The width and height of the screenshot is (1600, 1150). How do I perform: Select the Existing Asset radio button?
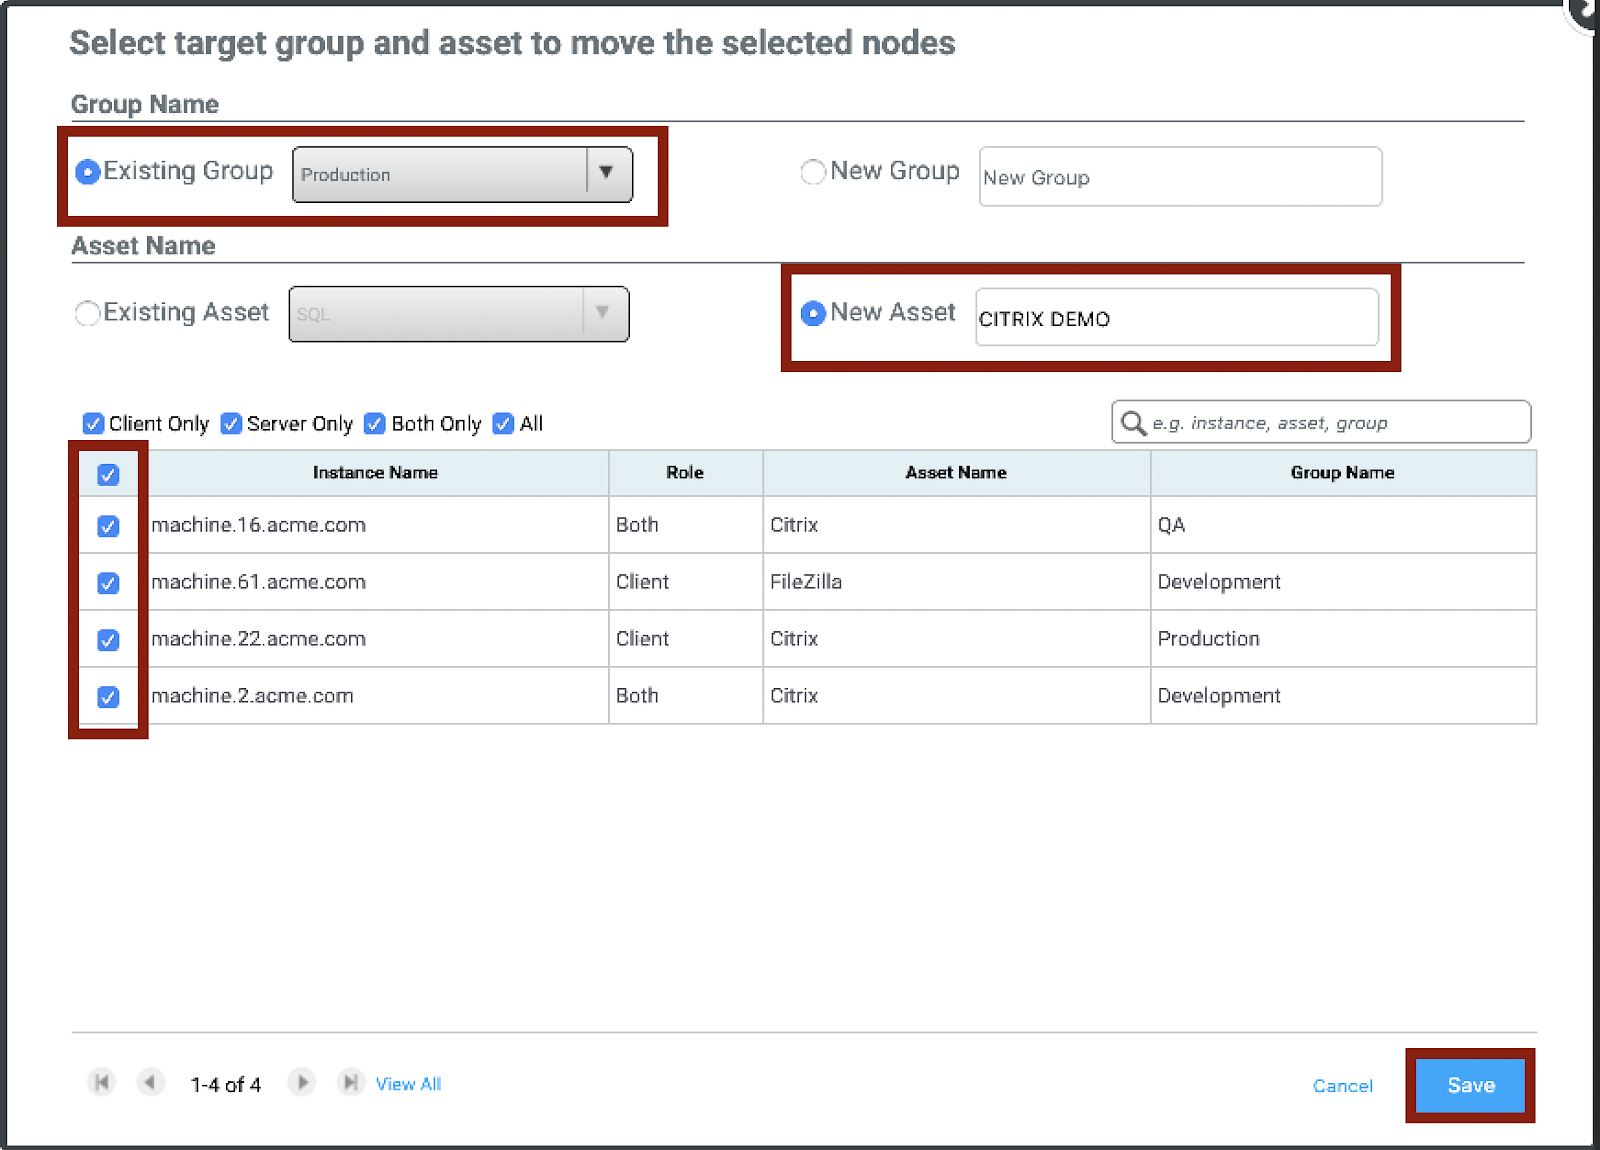(88, 313)
